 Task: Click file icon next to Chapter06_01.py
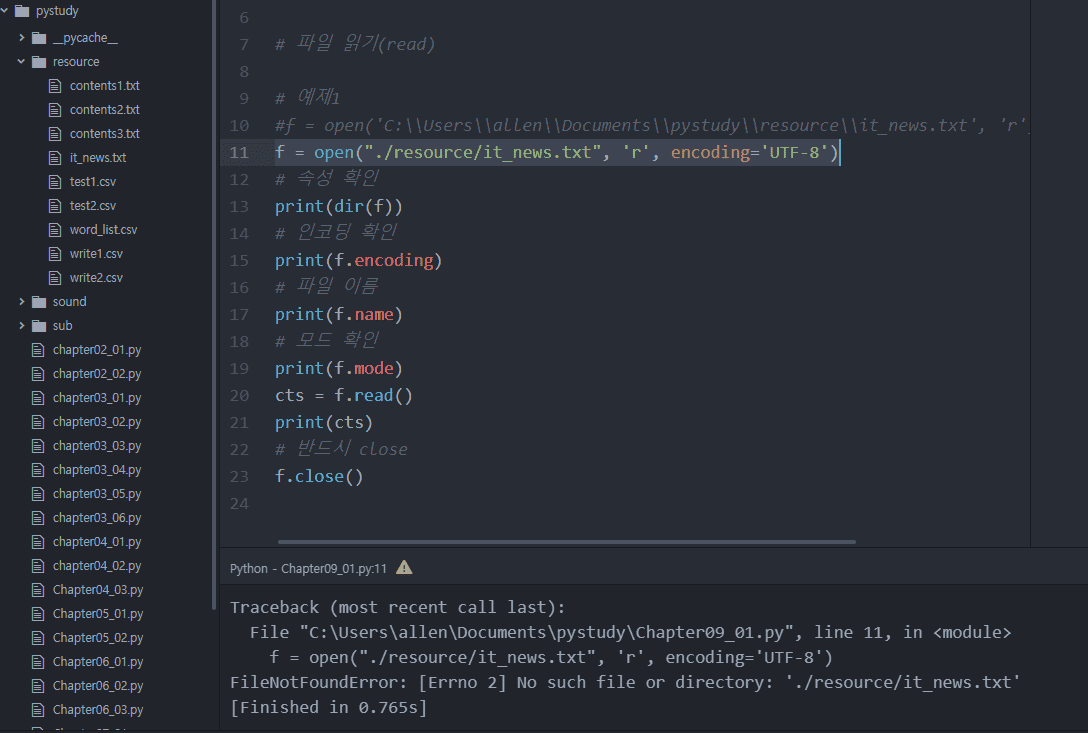39,662
